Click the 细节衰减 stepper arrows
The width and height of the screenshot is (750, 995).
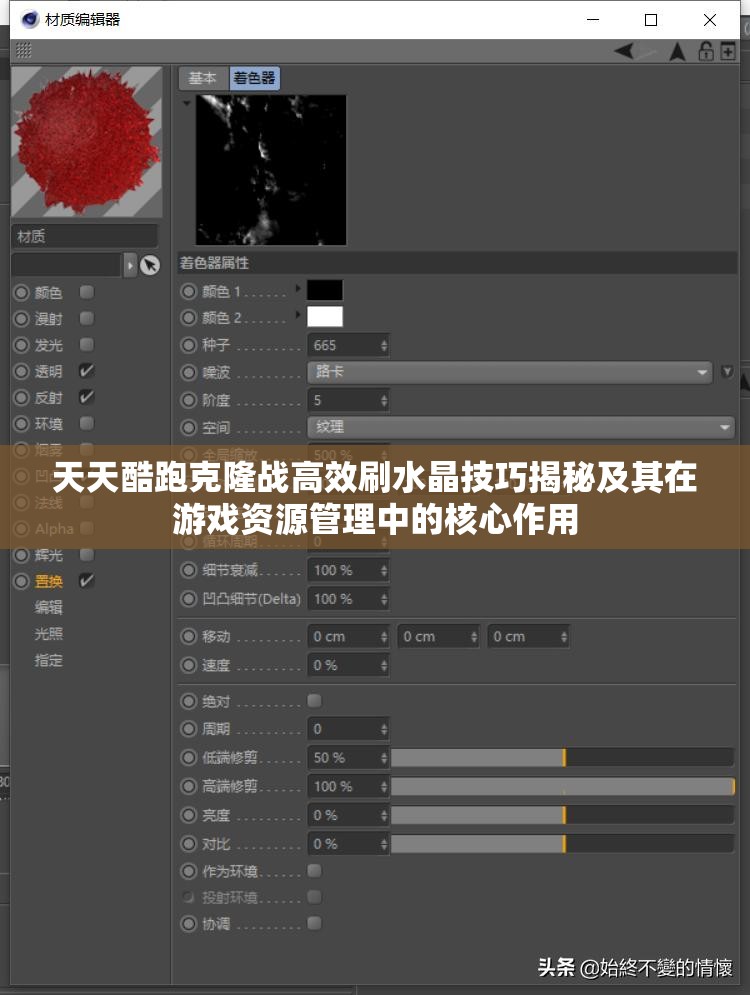(x=384, y=570)
